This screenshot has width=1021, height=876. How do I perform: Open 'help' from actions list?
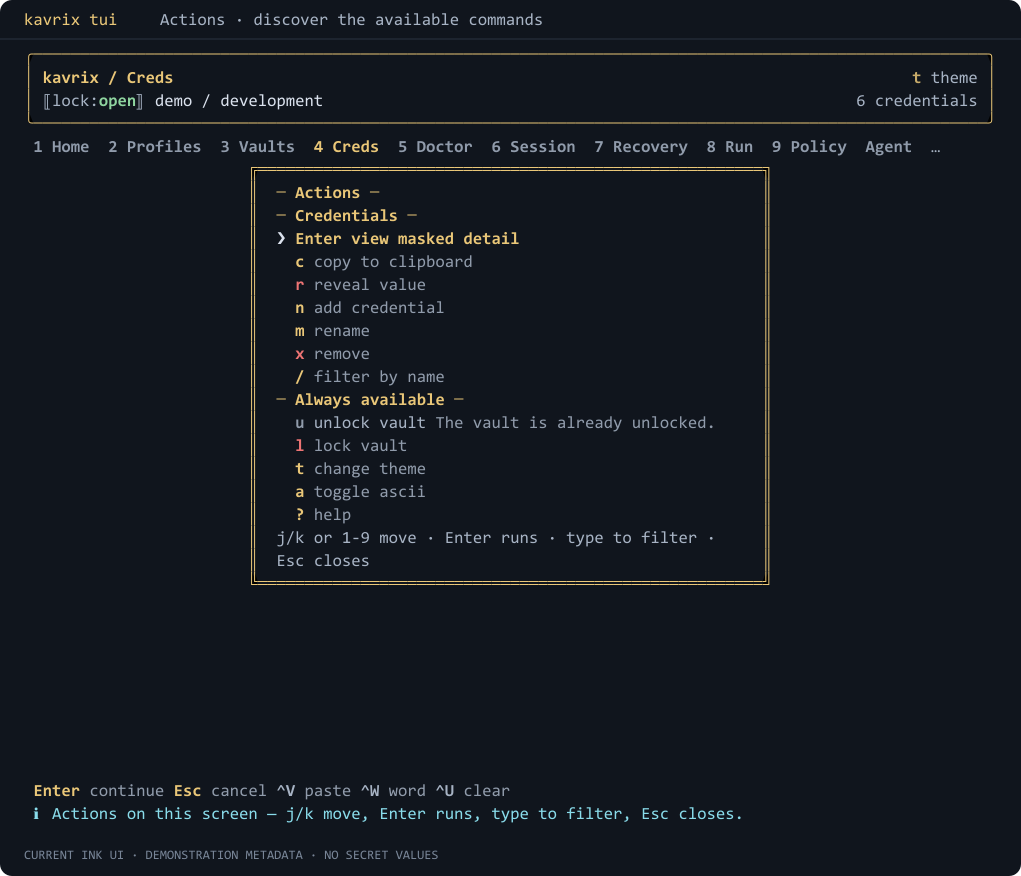323,515
